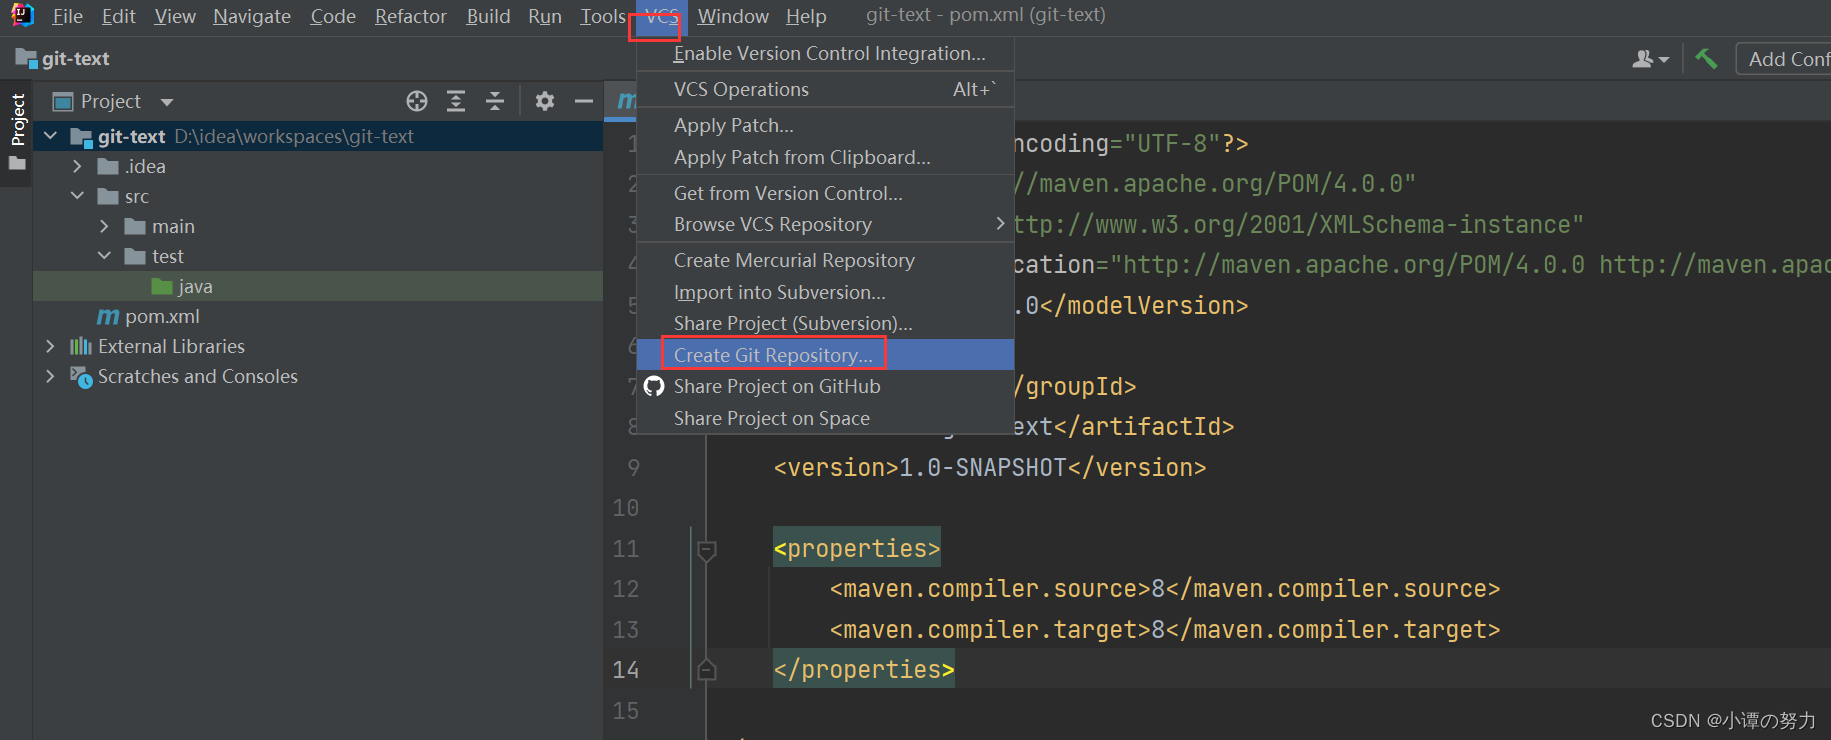Image resolution: width=1831 pixels, height=740 pixels.
Task: Collapse the test folder
Action: pyautogui.click(x=104, y=256)
